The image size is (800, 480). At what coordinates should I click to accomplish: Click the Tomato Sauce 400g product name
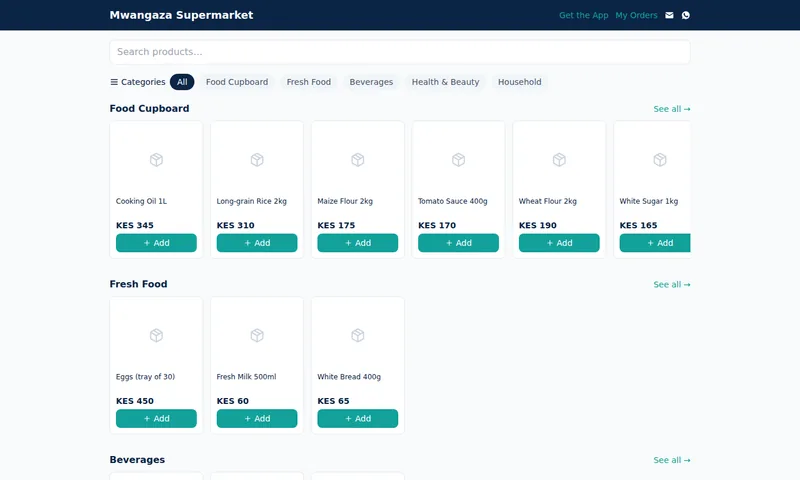[453, 201]
